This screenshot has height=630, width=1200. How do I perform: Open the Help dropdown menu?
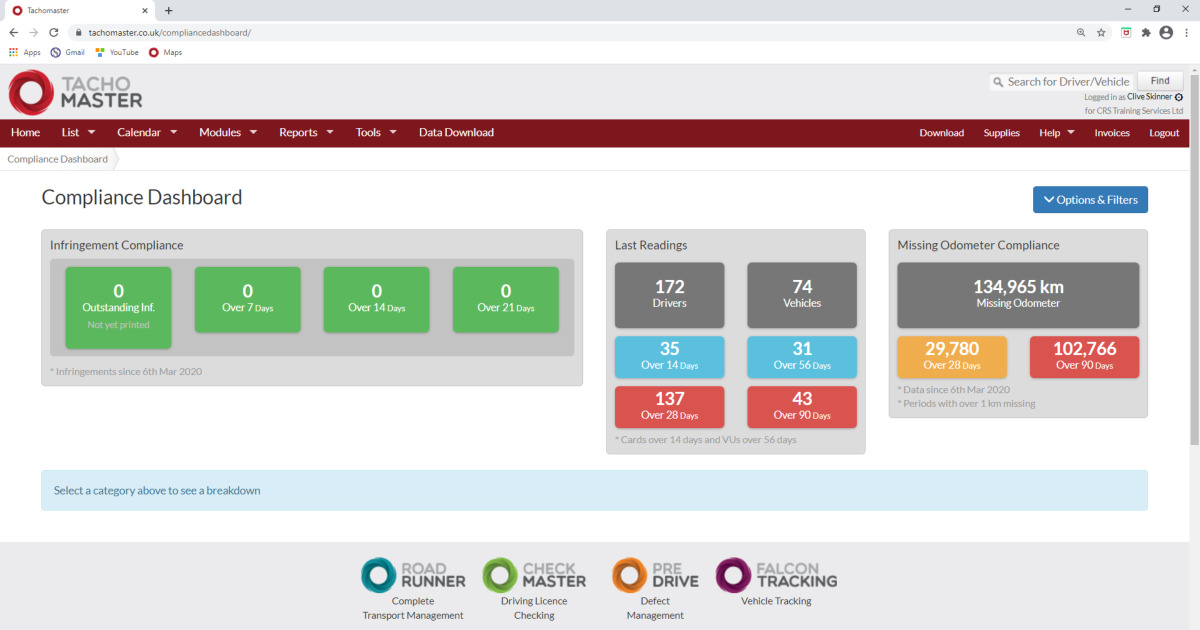coord(1056,133)
